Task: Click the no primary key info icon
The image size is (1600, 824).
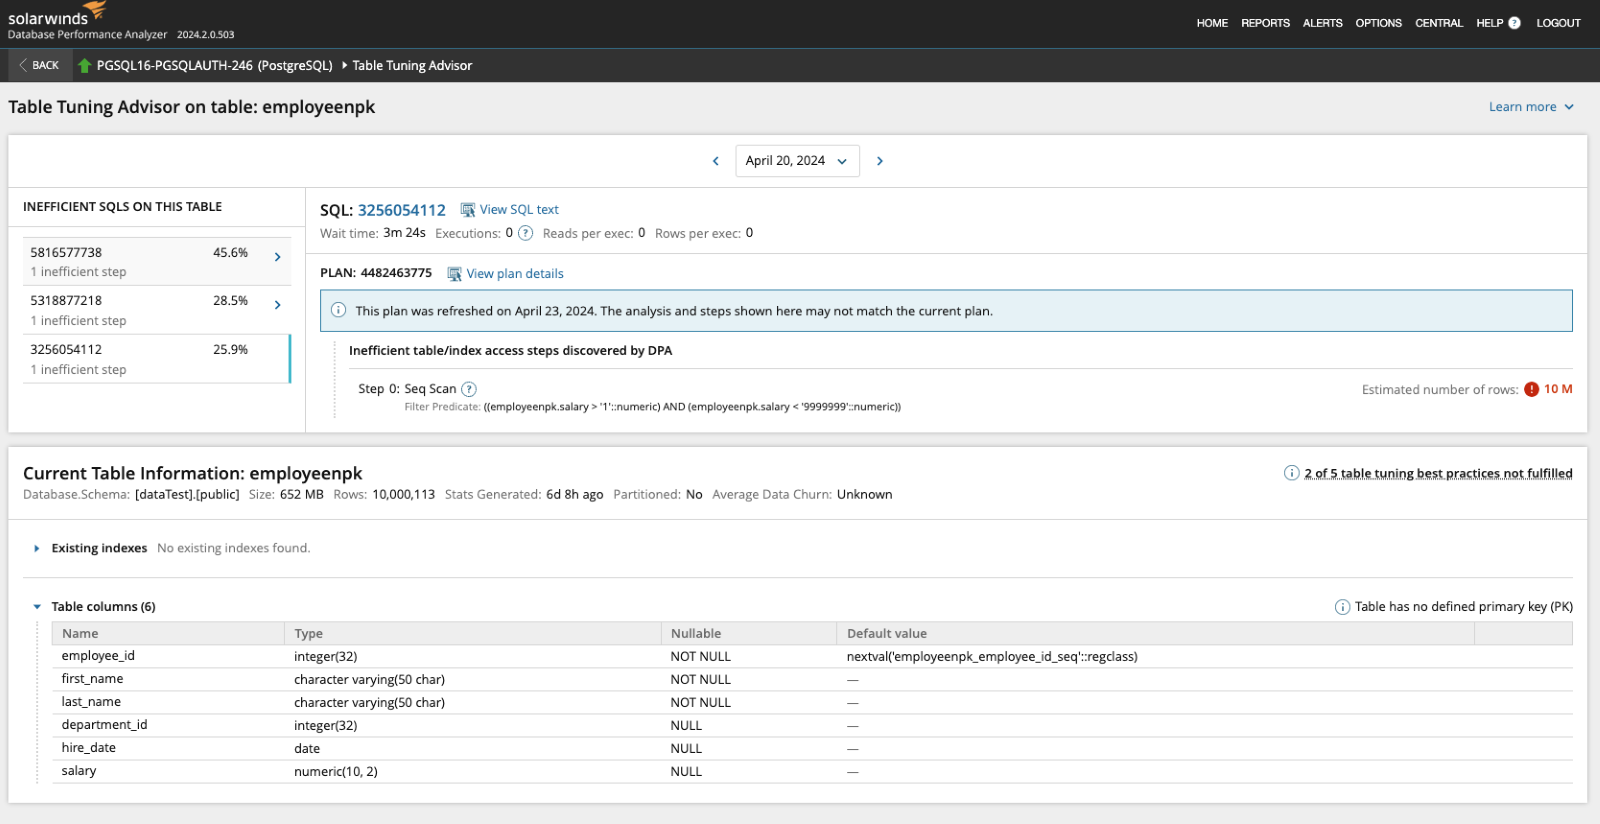Action: point(1342,607)
